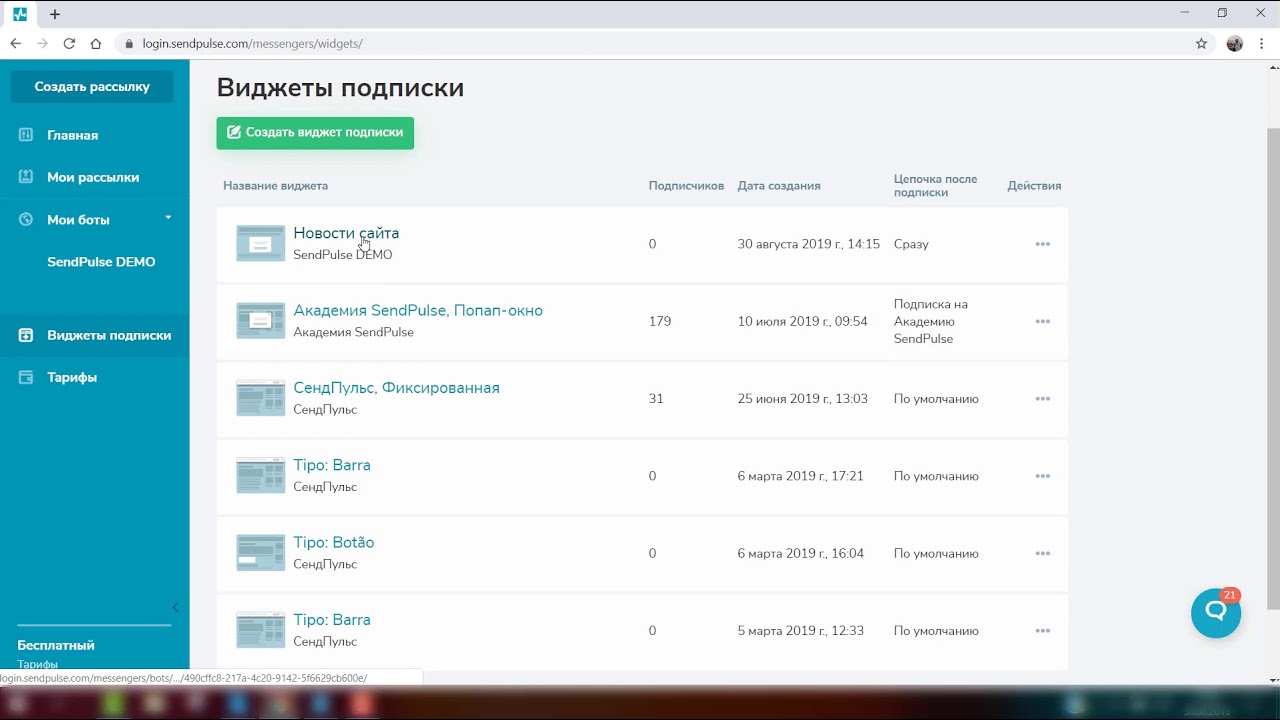Bookmark this page with the star icon
1280x720 pixels.
point(1202,43)
